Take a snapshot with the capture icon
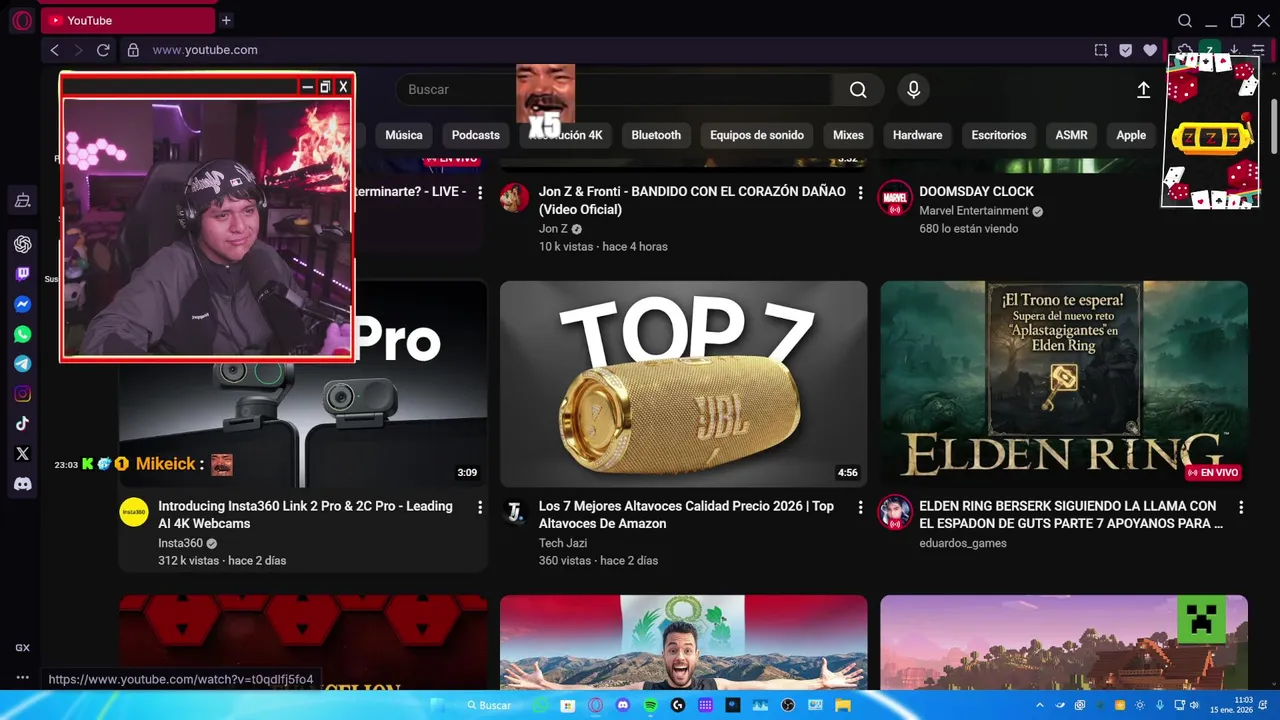 pyautogui.click(x=1101, y=50)
